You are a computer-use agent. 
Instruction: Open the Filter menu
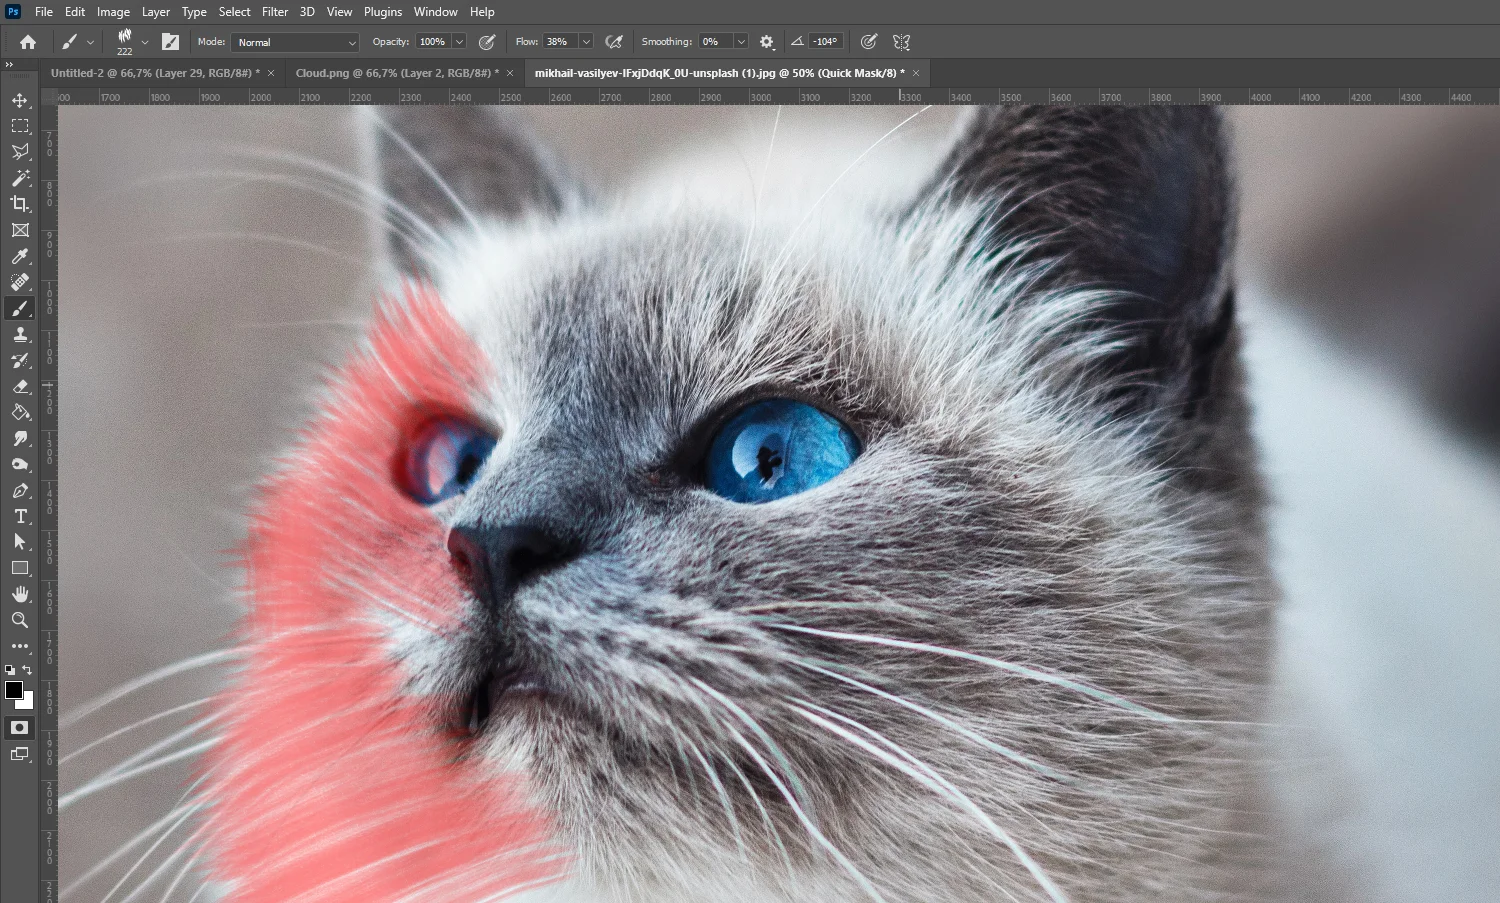point(274,12)
